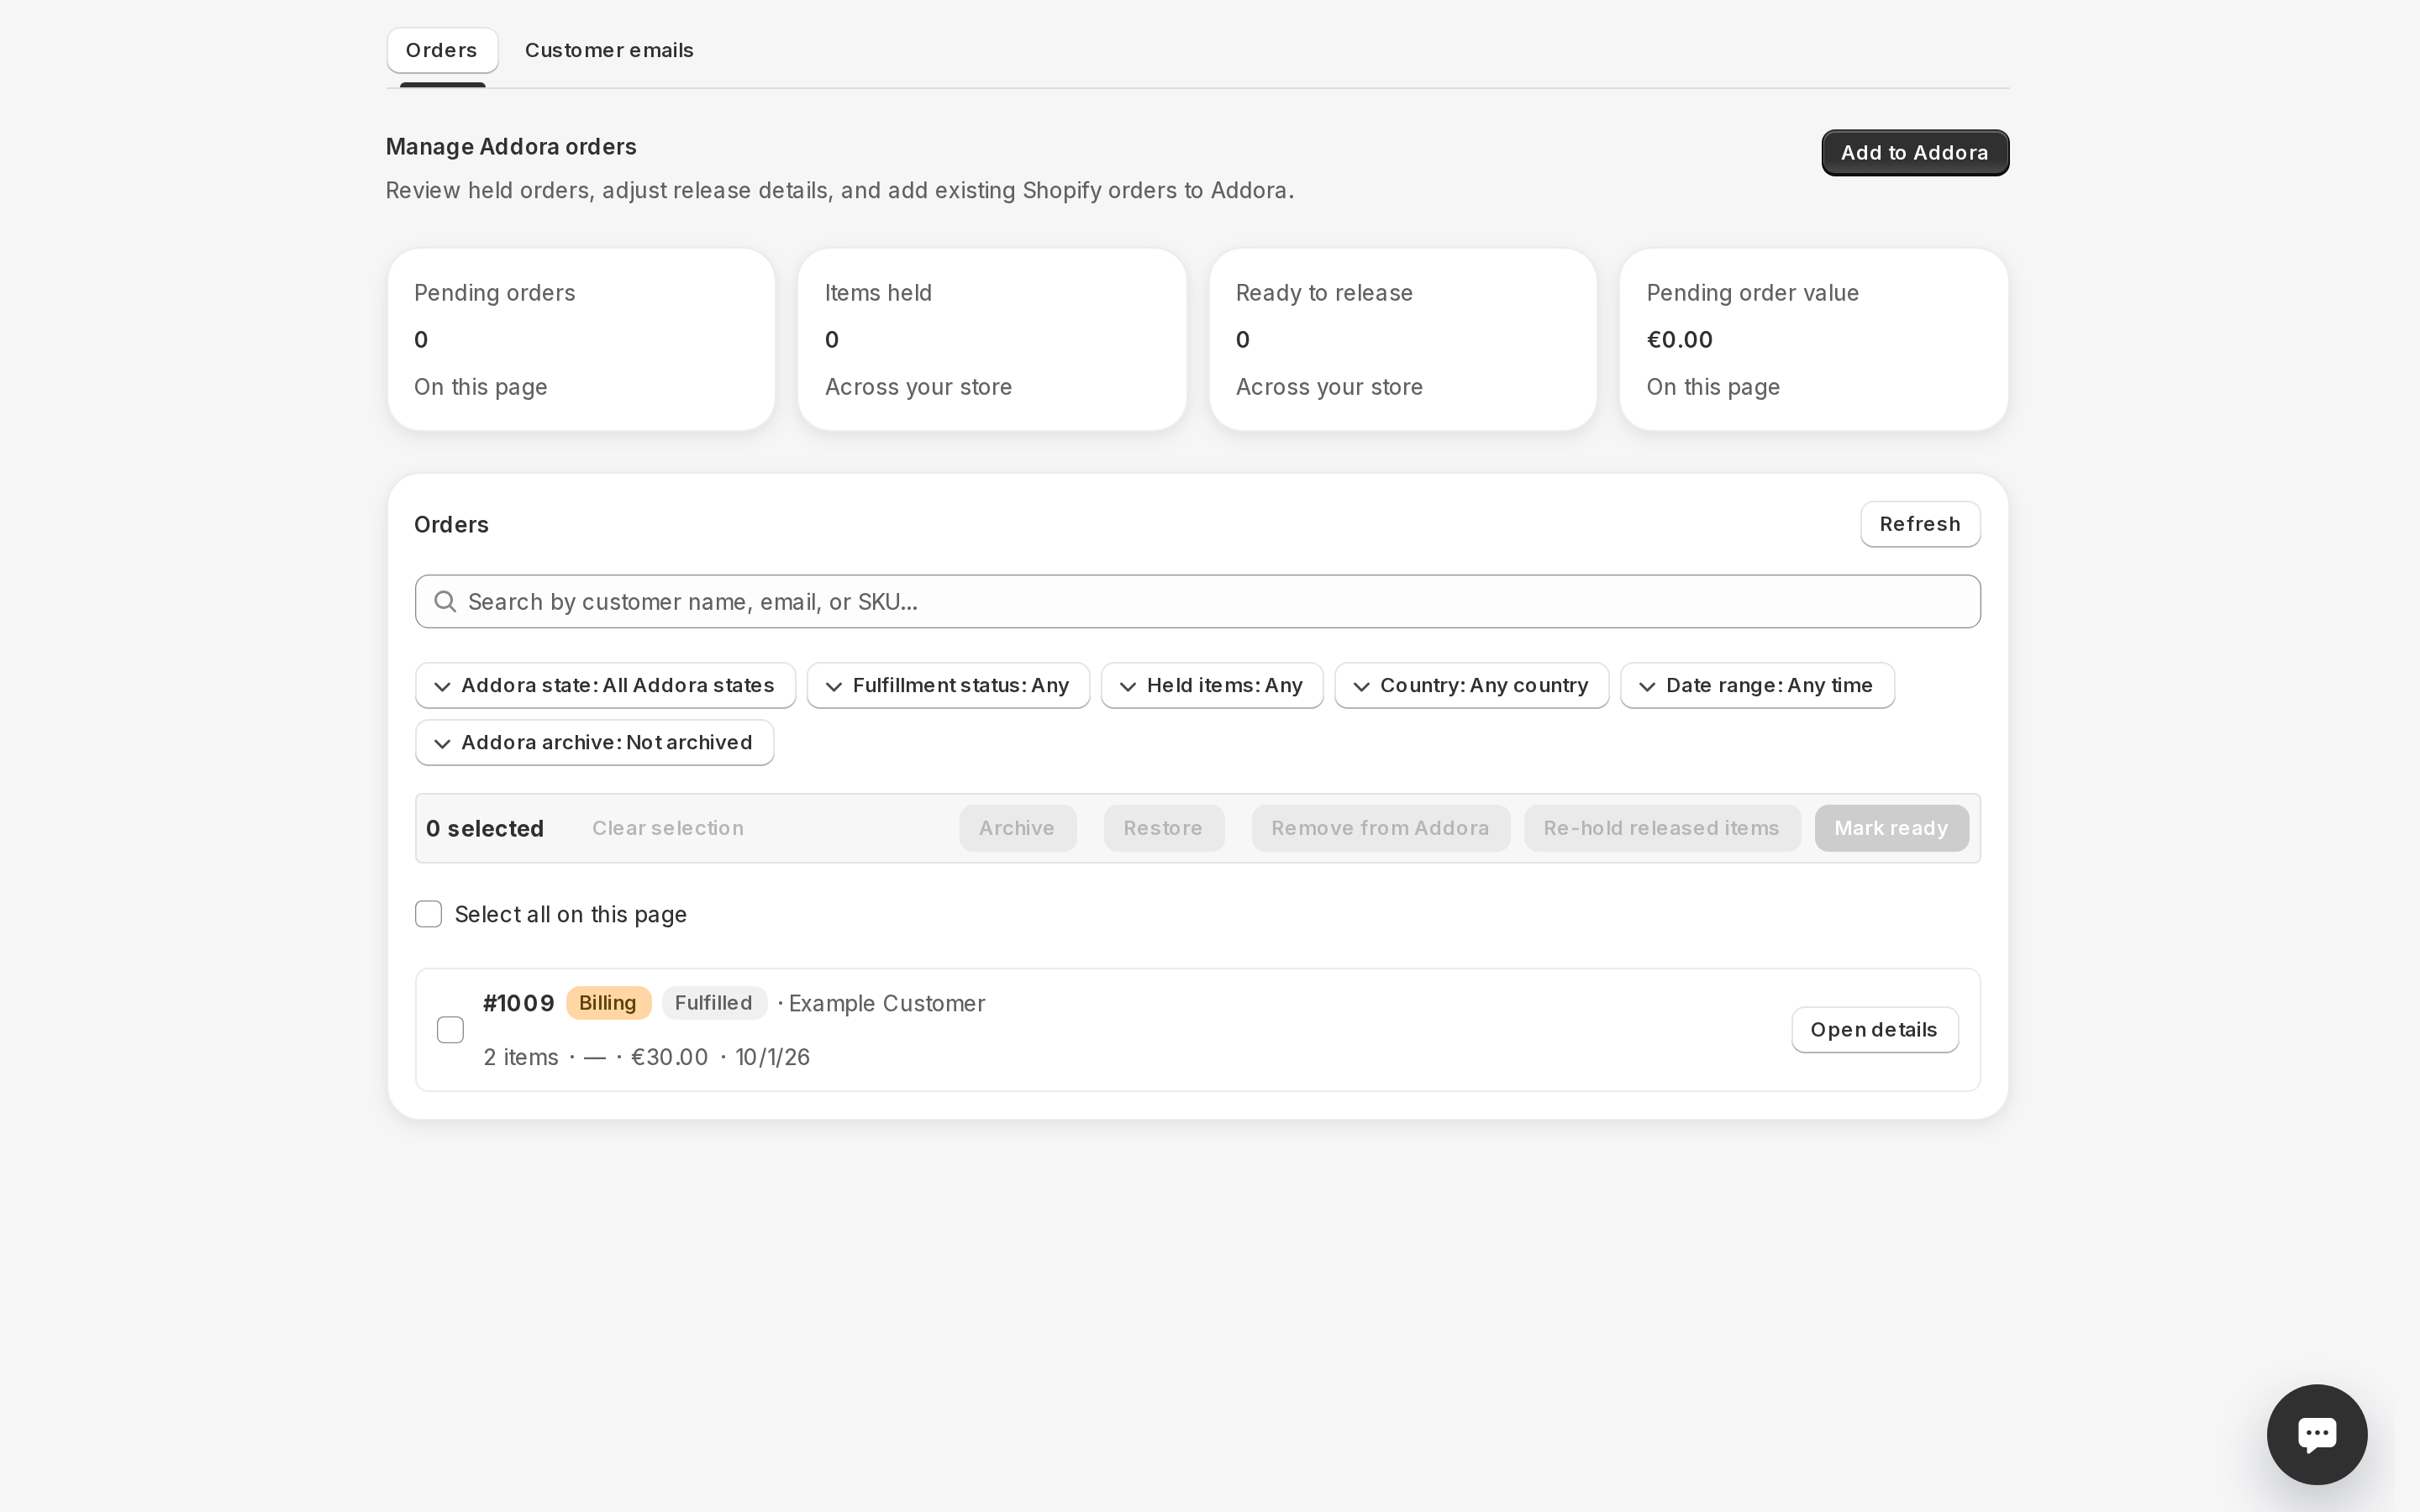
Task: Tick the checkbox for order #1009
Action: pos(450,1030)
